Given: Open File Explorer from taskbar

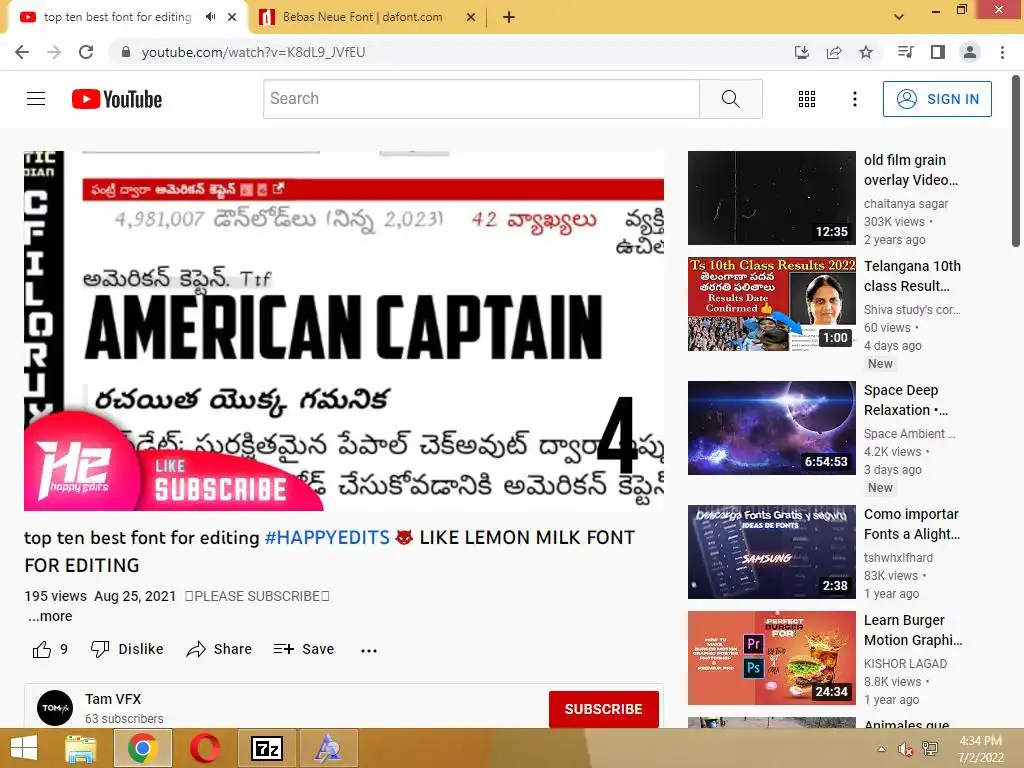Looking at the screenshot, I should point(80,748).
